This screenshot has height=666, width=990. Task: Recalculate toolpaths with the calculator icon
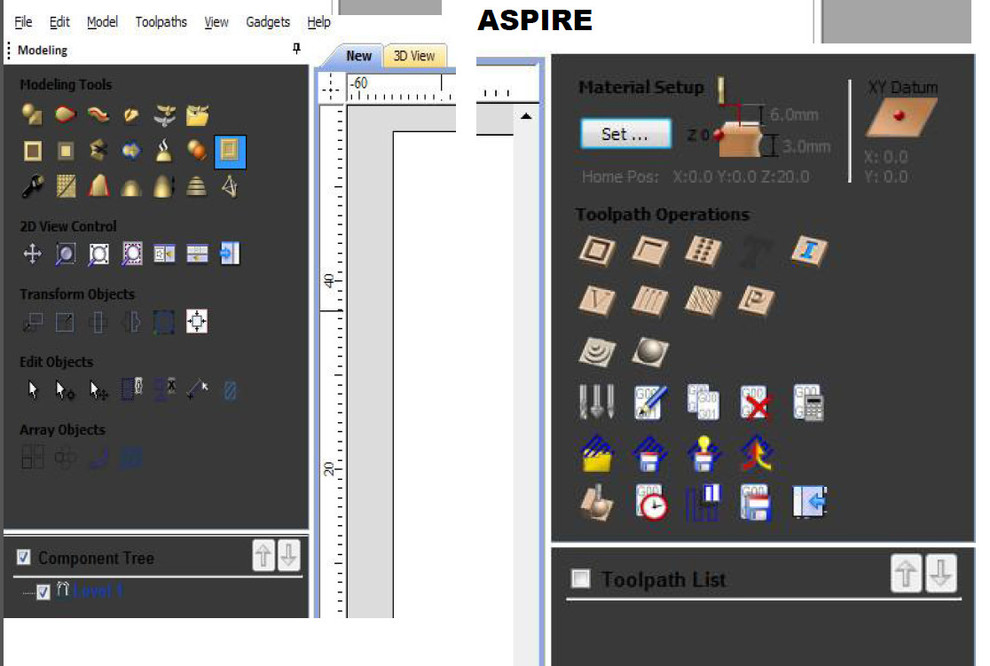pyautogui.click(x=809, y=402)
